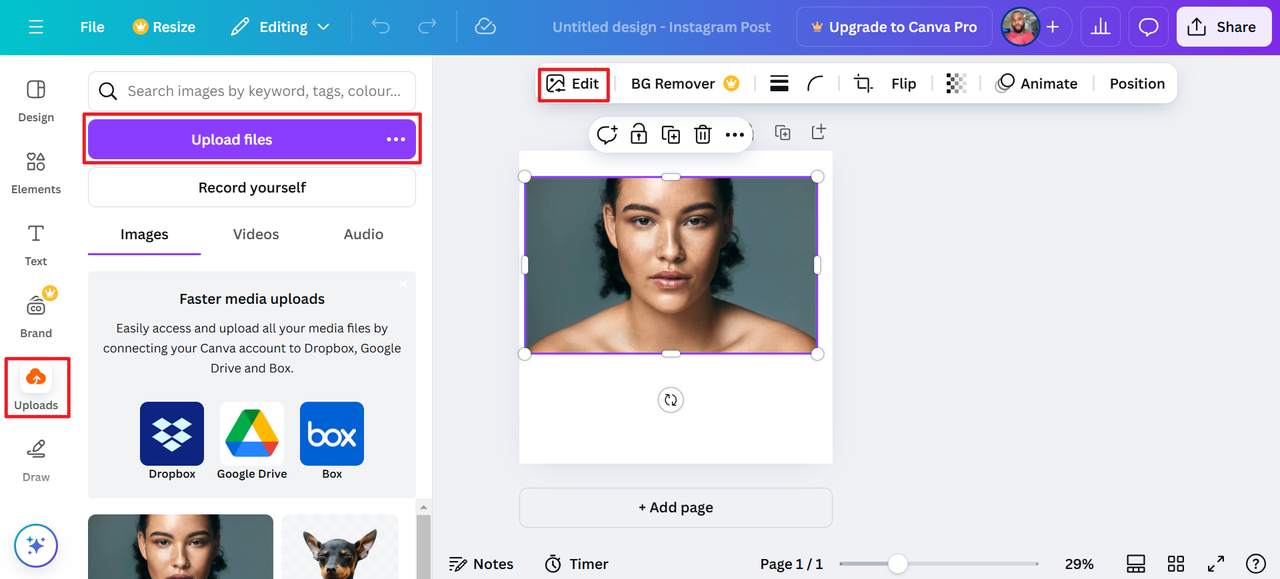Switch to the Audio tab
The image size is (1280, 579).
click(364, 234)
